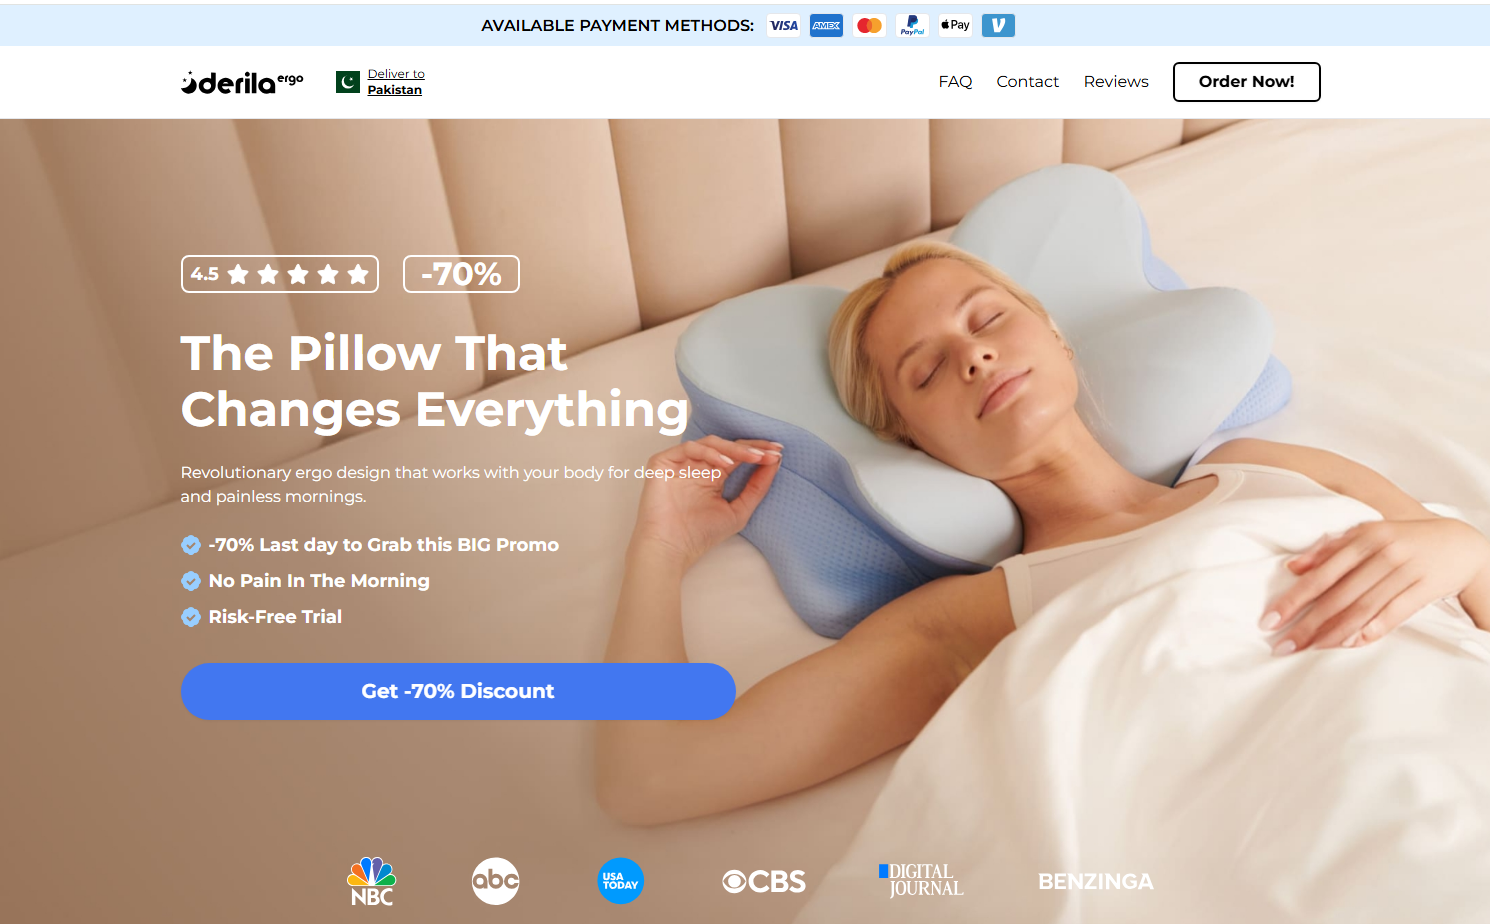1490x924 pixels.
Task: Click the -70% discount badge
Action: [461, 274]
